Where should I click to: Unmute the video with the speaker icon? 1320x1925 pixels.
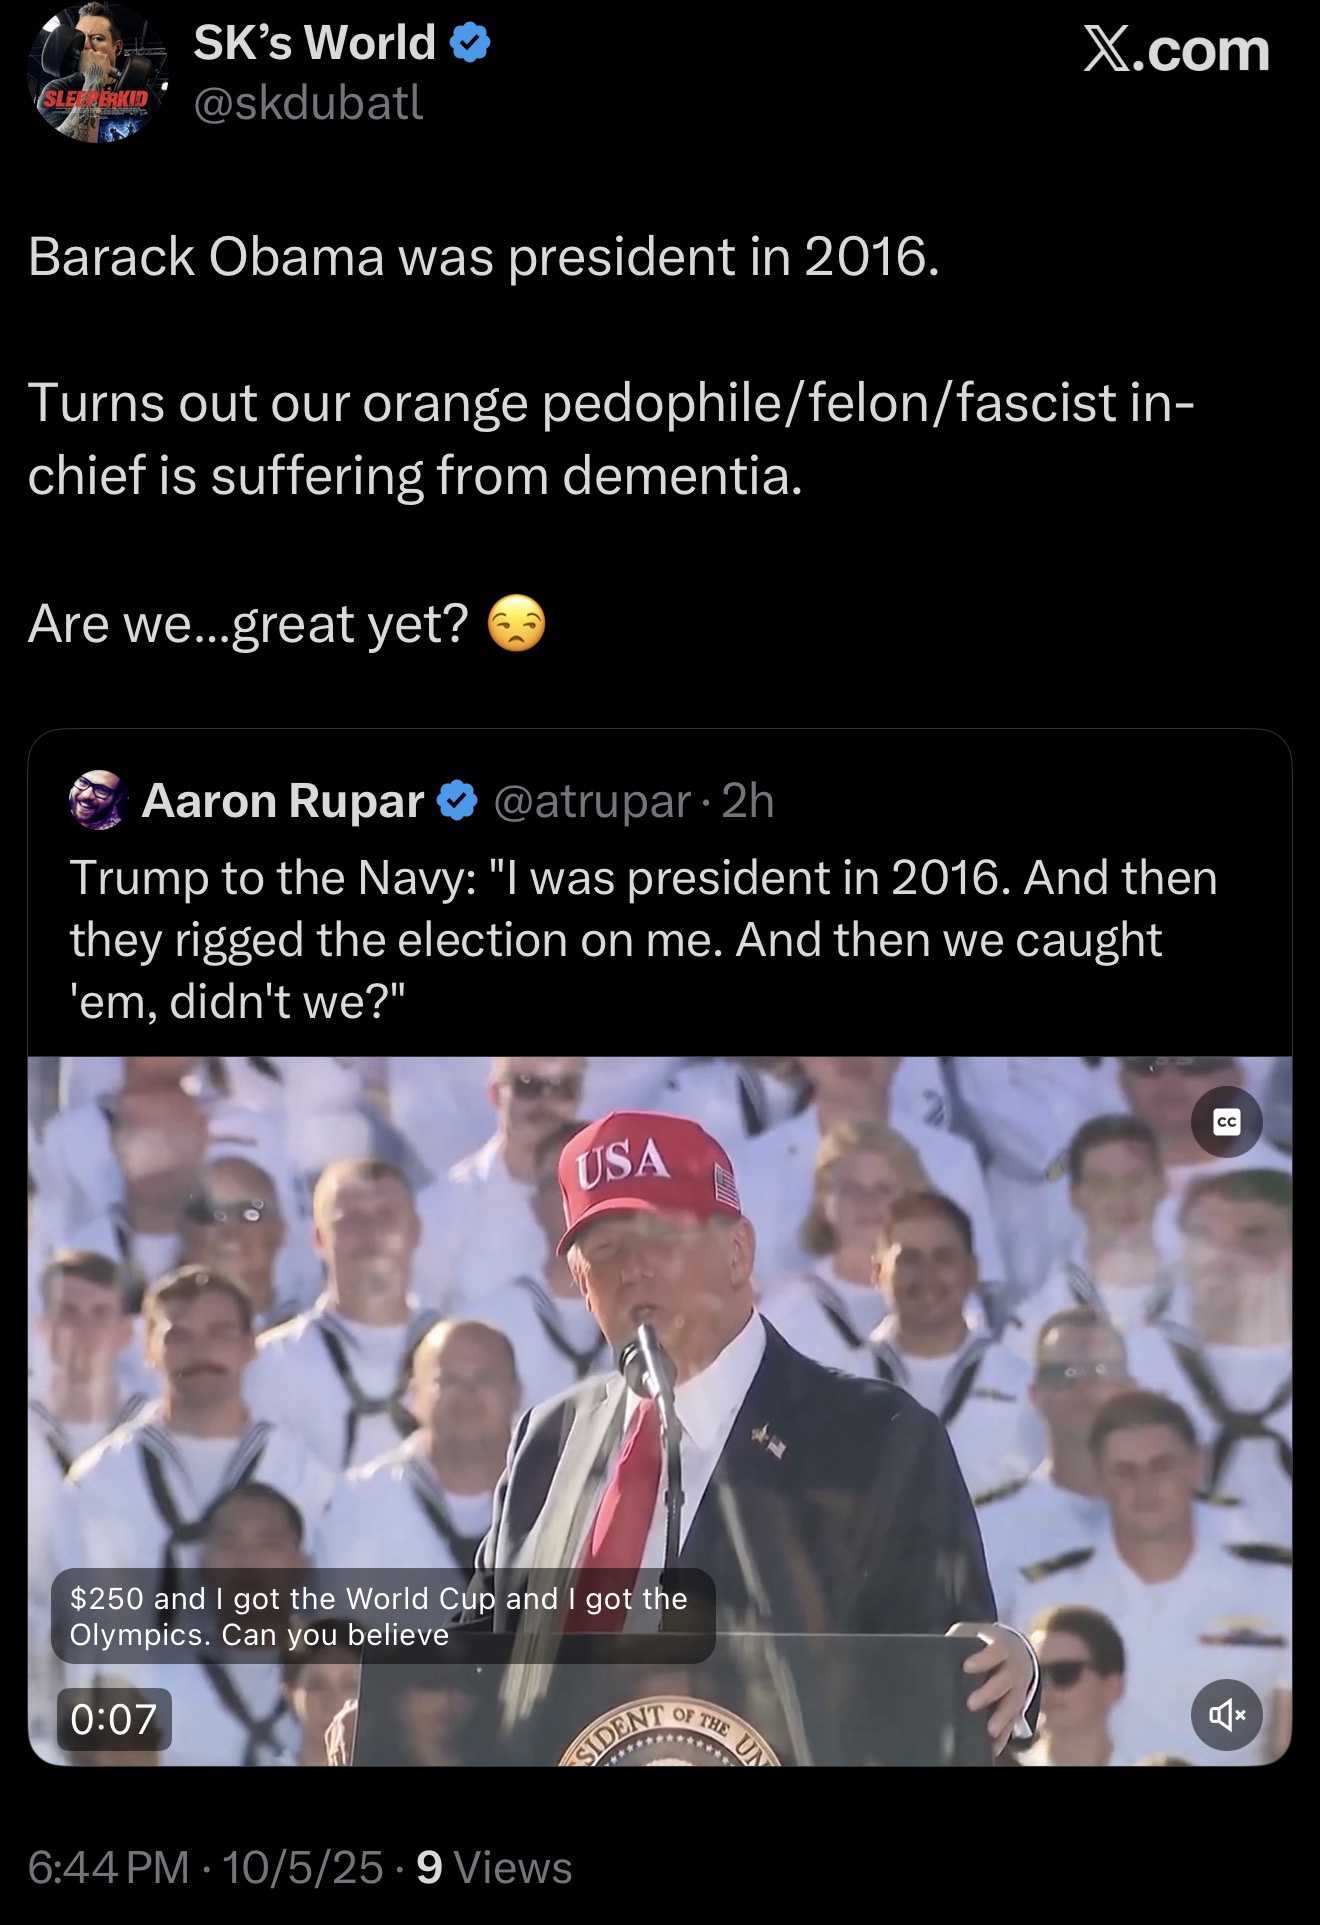(1226, 1715)
